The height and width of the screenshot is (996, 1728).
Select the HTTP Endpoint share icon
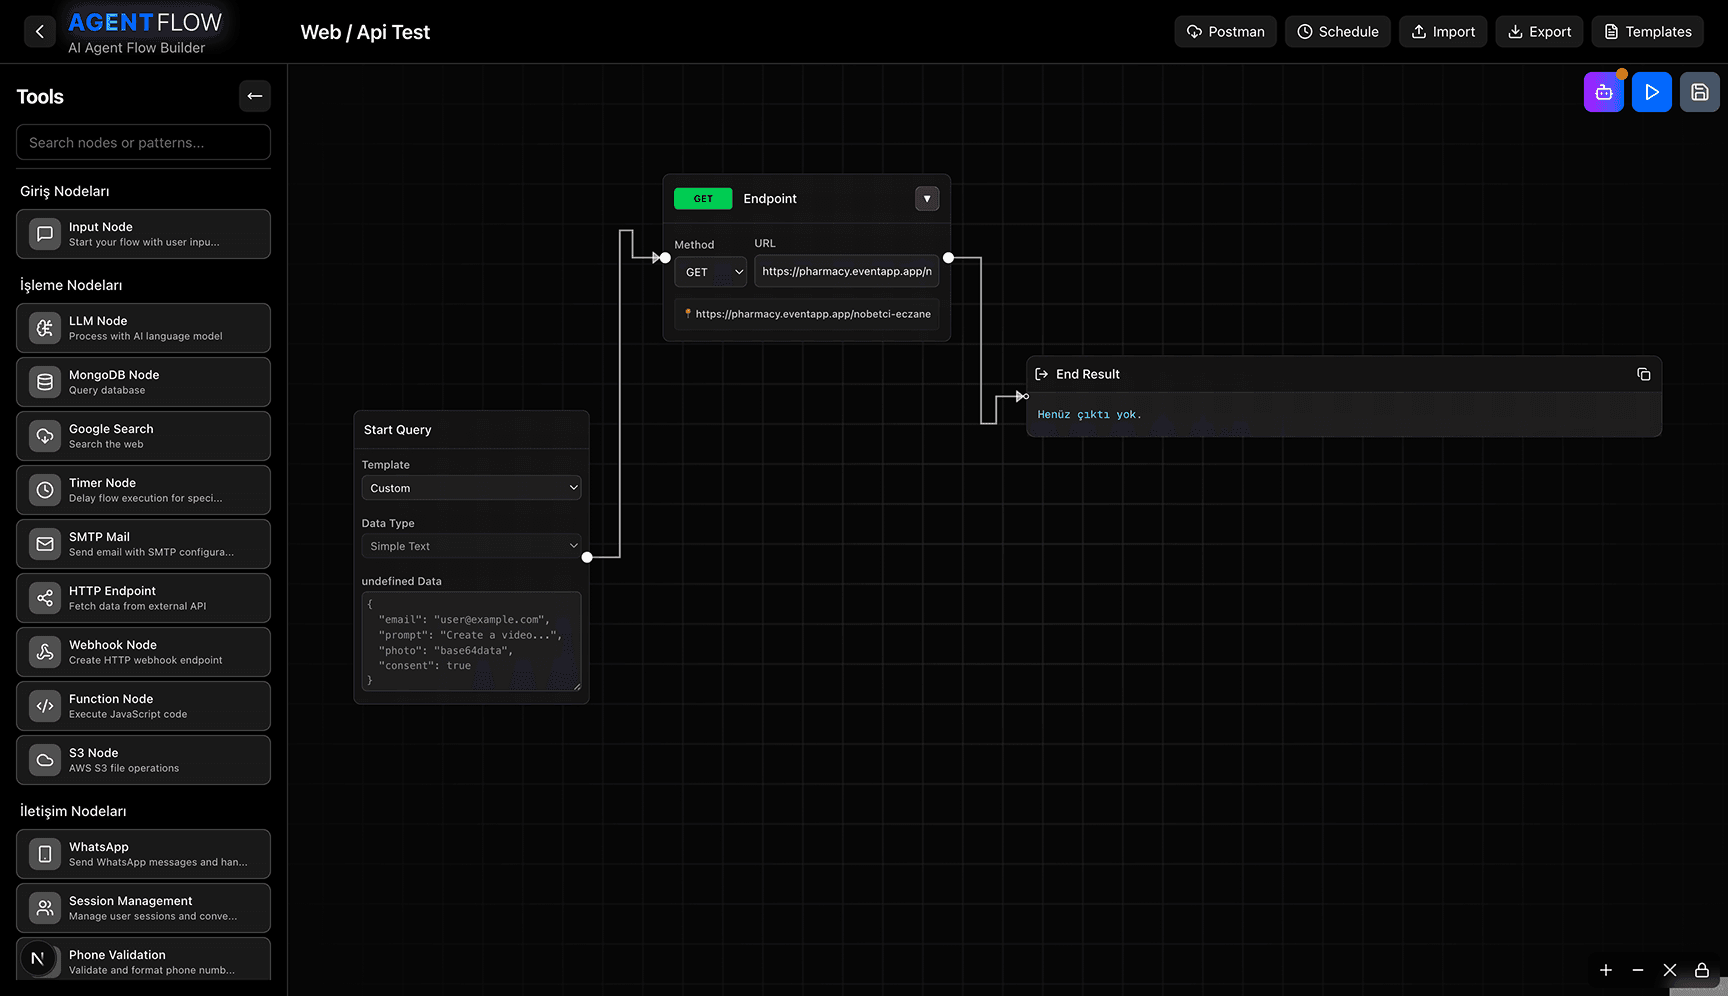tap(45, 598)
